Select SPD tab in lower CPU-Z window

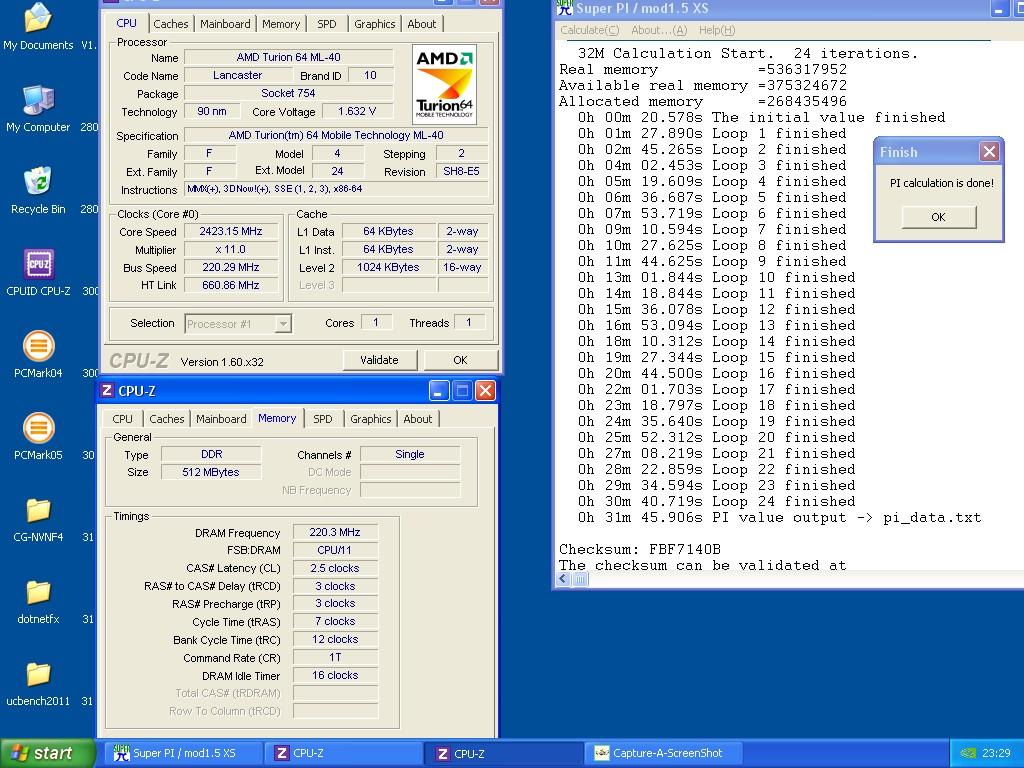323,419
